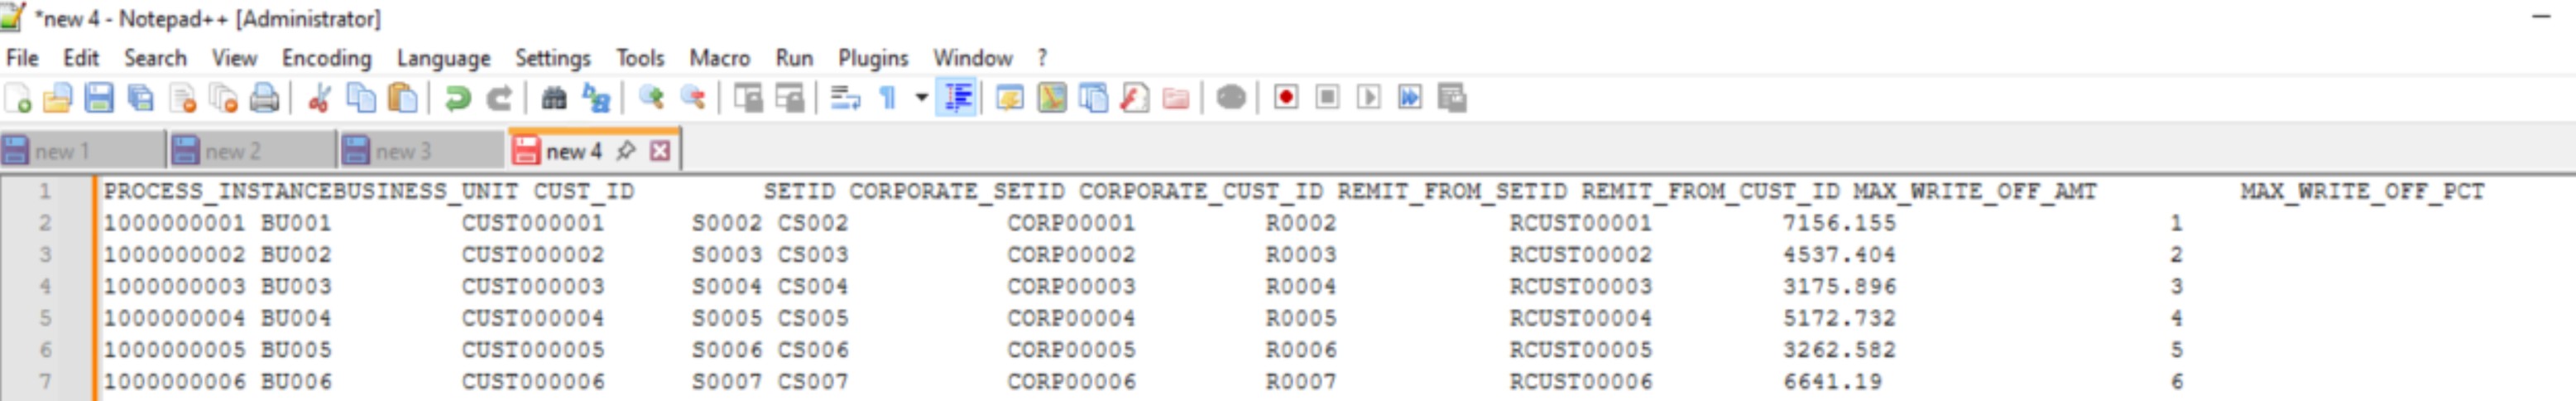Undo last action with green arrow
Image resolution: width=2576 pixels, height=401 pixels.
[458, 98]
